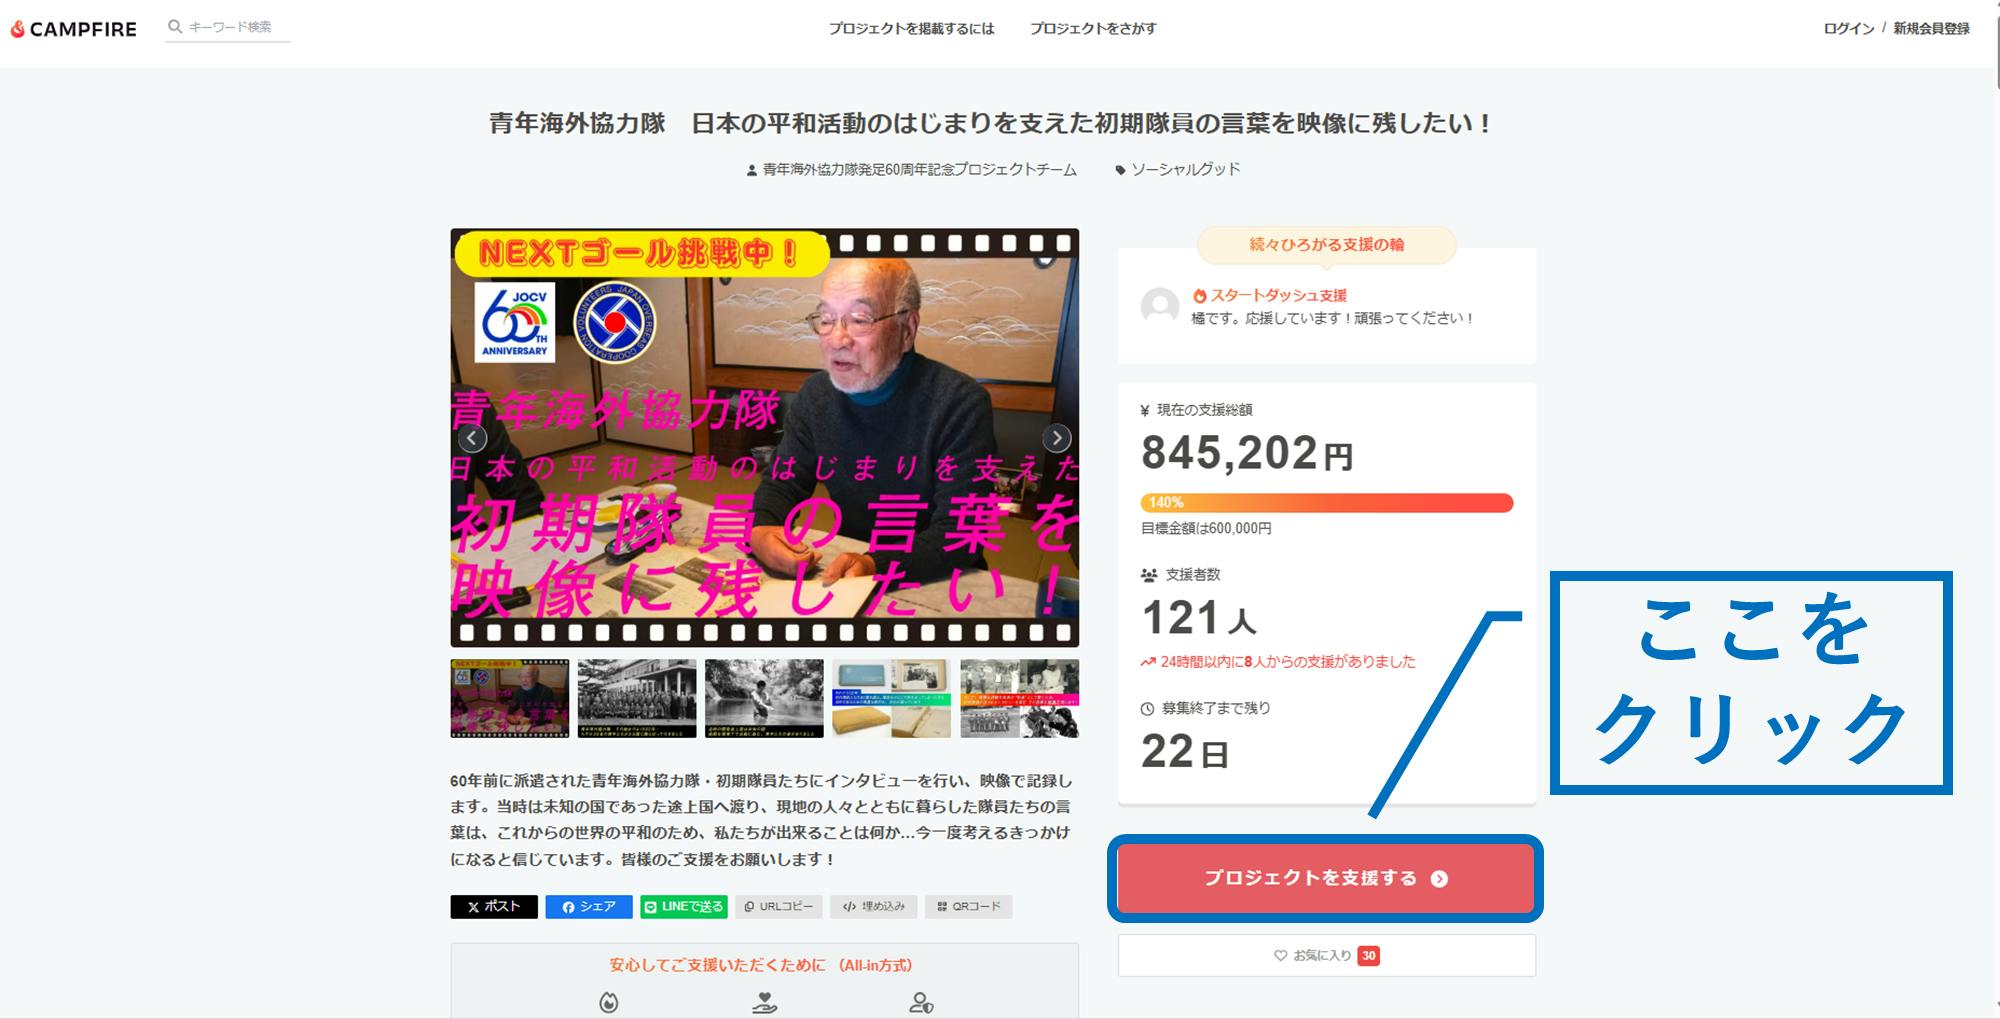This screenshot has width=2000, height=1019.
Task: Open プロジェクトを掲載するには menu item
Action: (911, 29)
